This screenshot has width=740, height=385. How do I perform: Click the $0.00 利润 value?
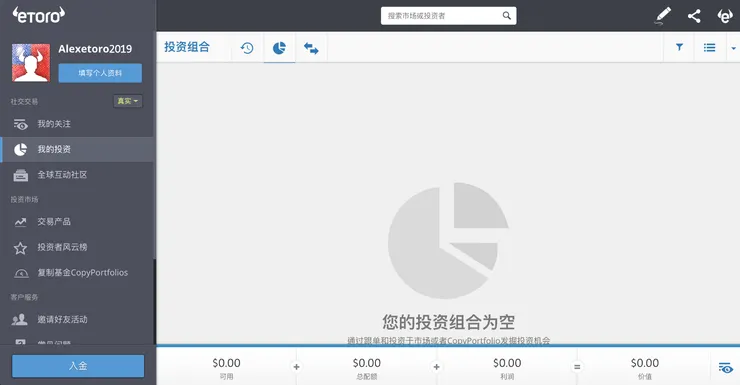[x=507, y=363]
